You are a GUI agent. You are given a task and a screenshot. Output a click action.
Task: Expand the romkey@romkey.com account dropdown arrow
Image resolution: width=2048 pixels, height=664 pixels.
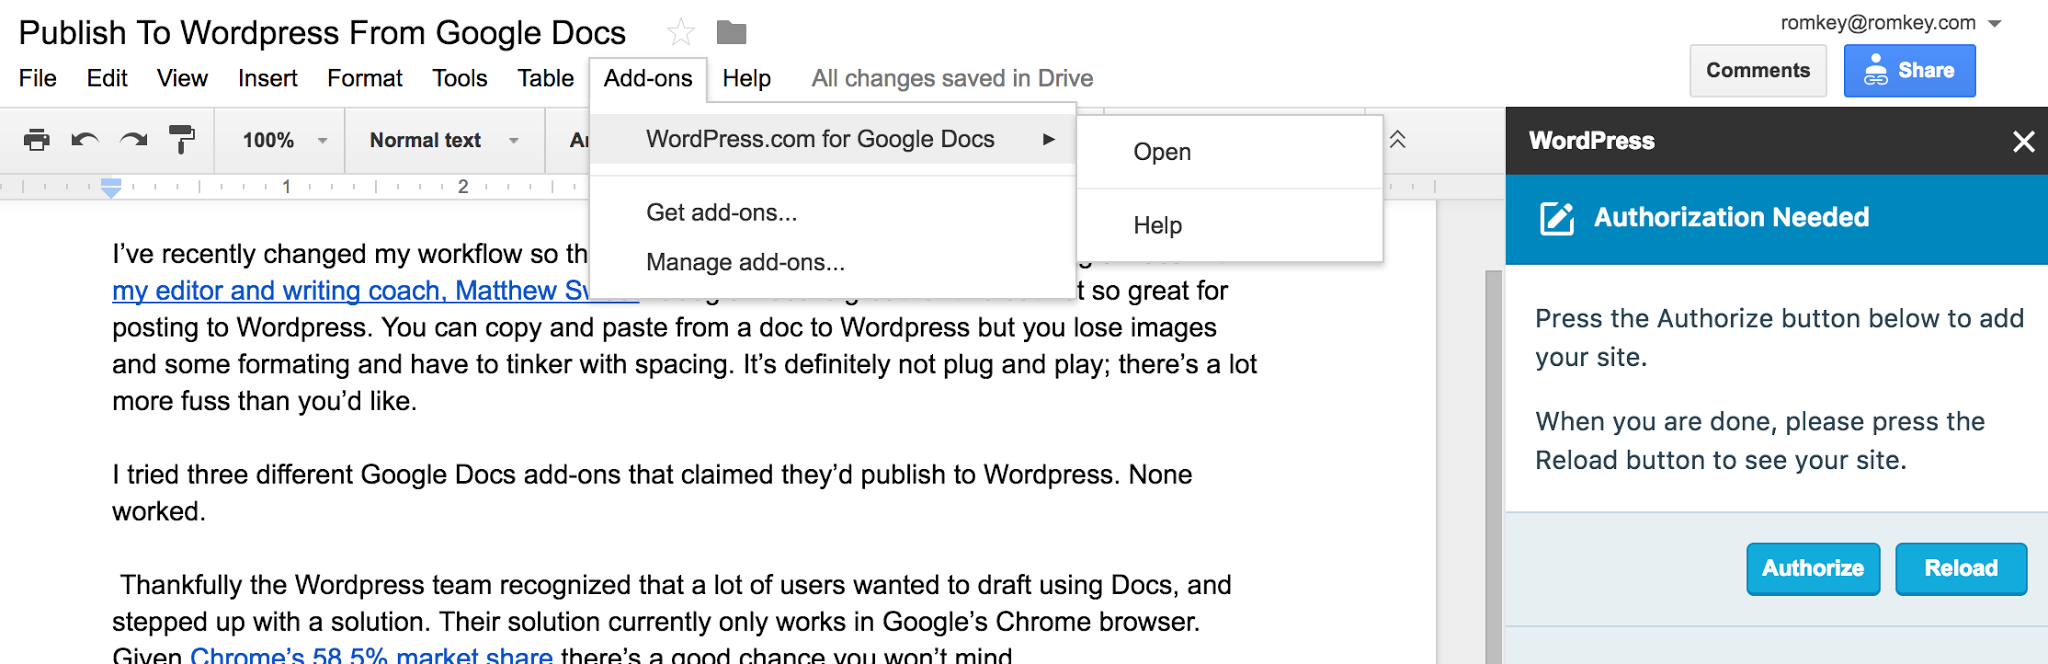click(x=1994, y=23)
